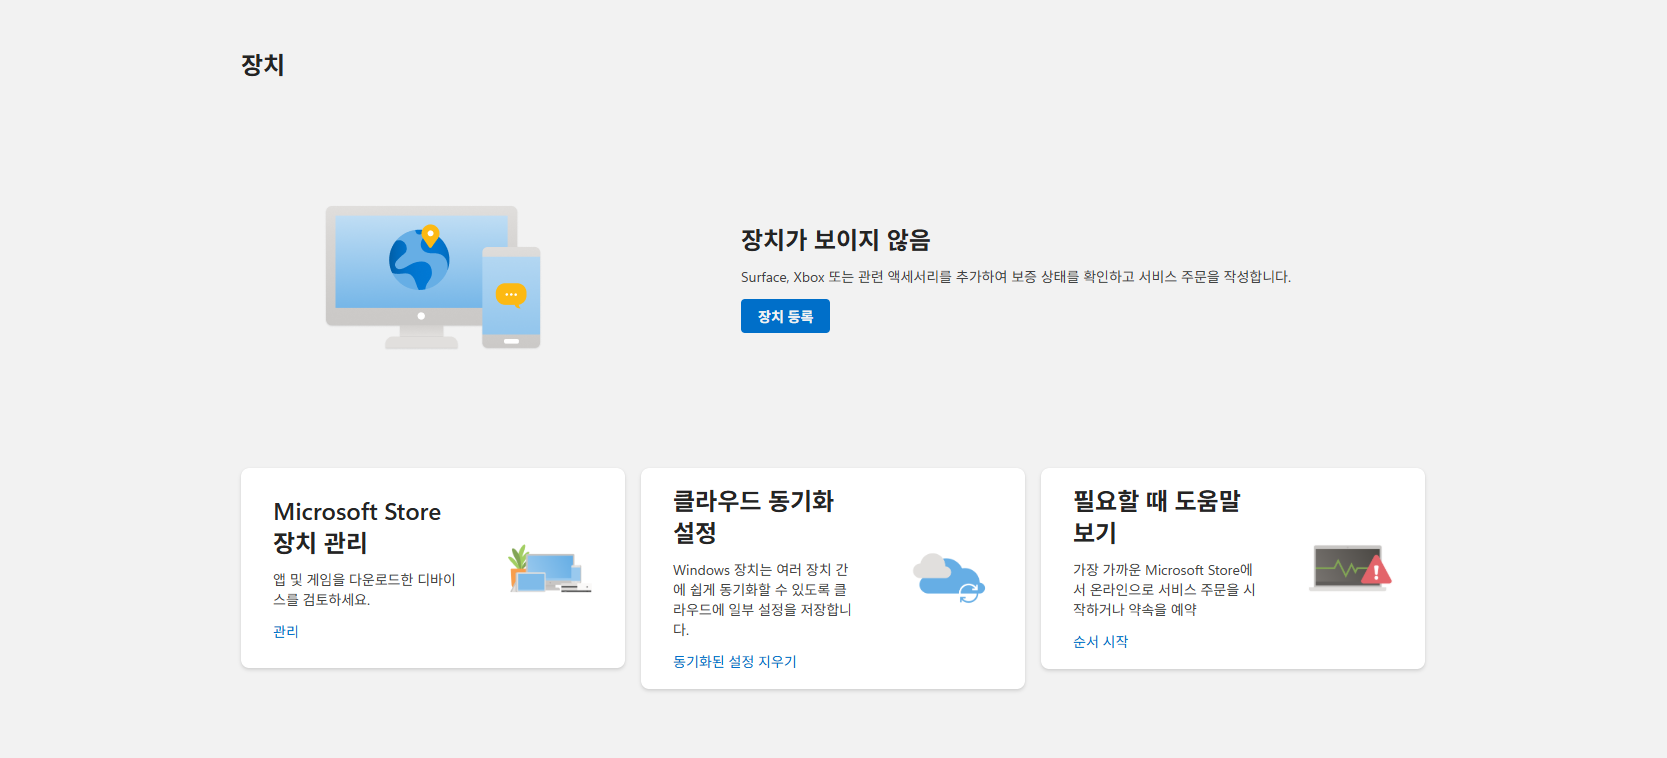Select the 장치 page heading
Screen dimensions: 1667x758
tap(263, 65)
